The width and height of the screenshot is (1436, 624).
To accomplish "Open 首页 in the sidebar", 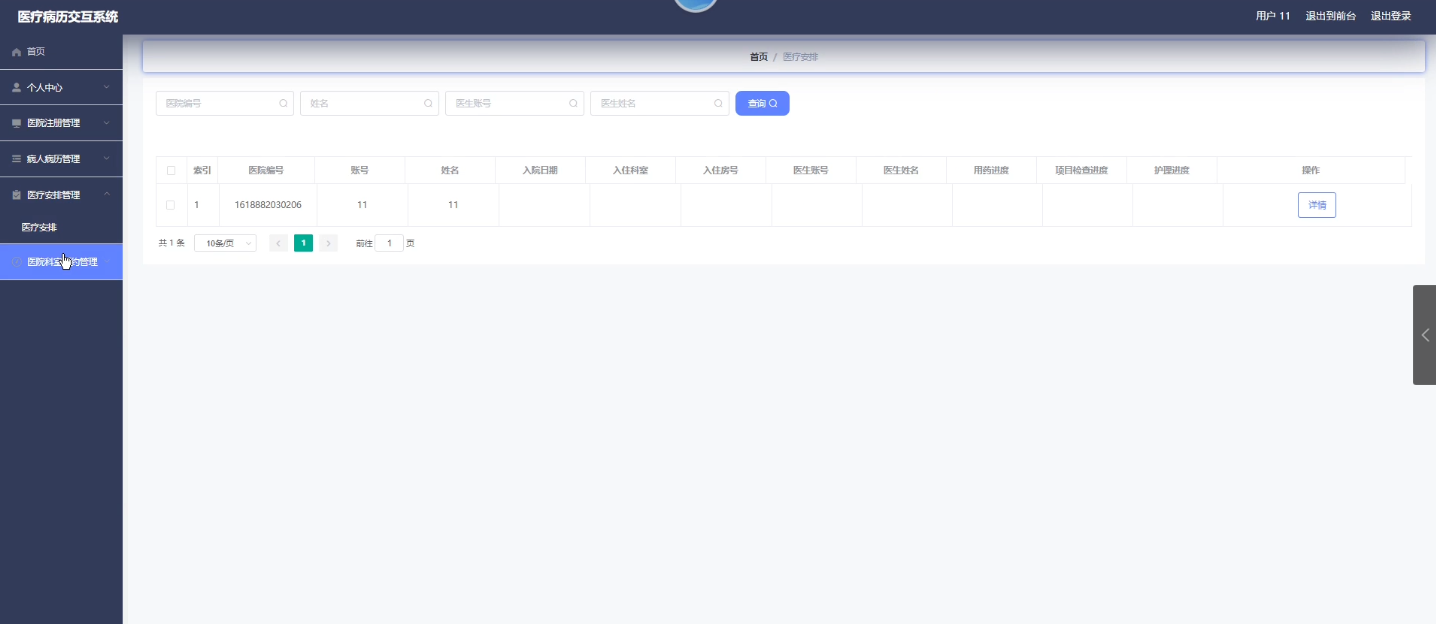I will point(61,52).
